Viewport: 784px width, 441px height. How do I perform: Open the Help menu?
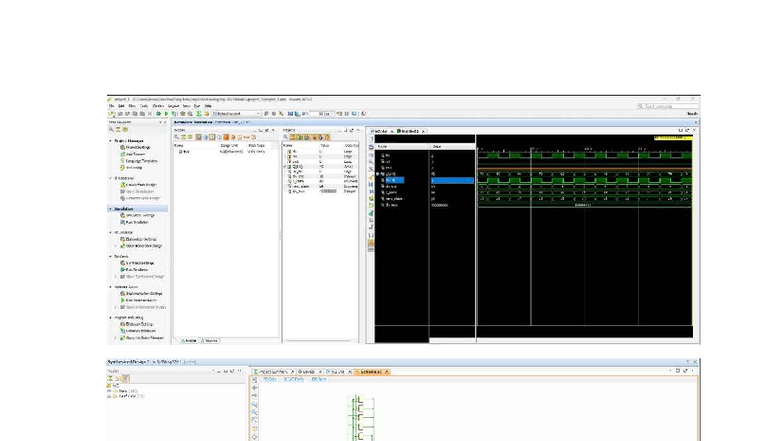pos(208,106)
